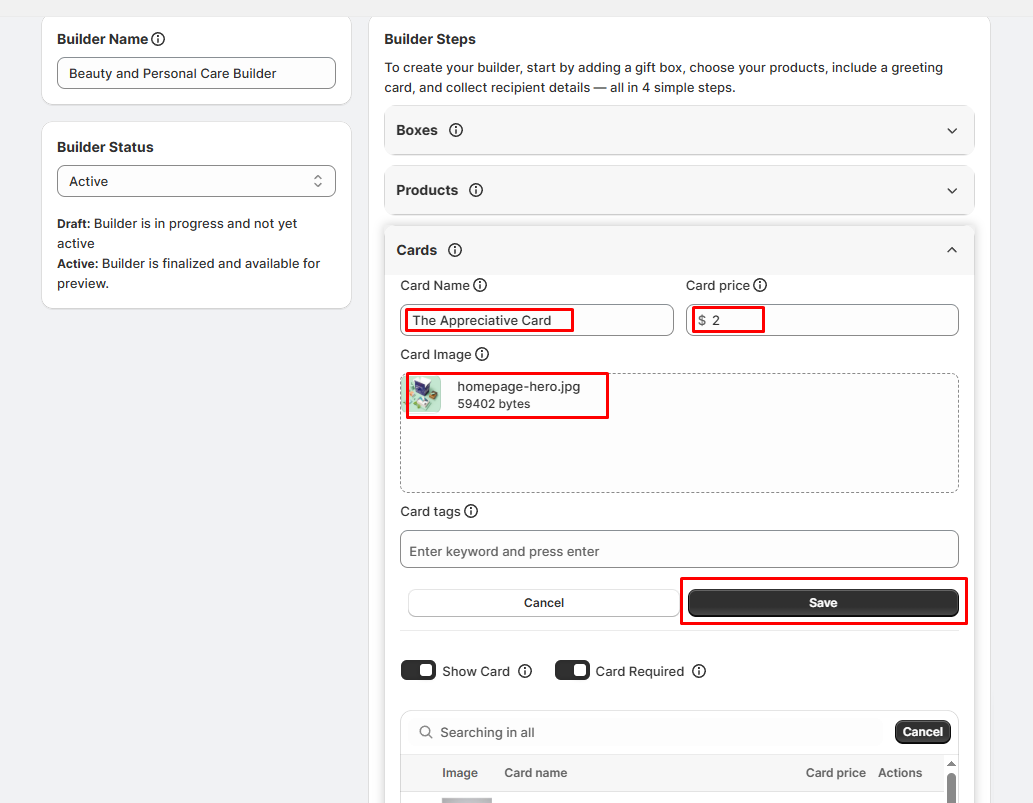Click the white Cancel button below tags
Screen dimensions: 1033x803
[543, 603]
